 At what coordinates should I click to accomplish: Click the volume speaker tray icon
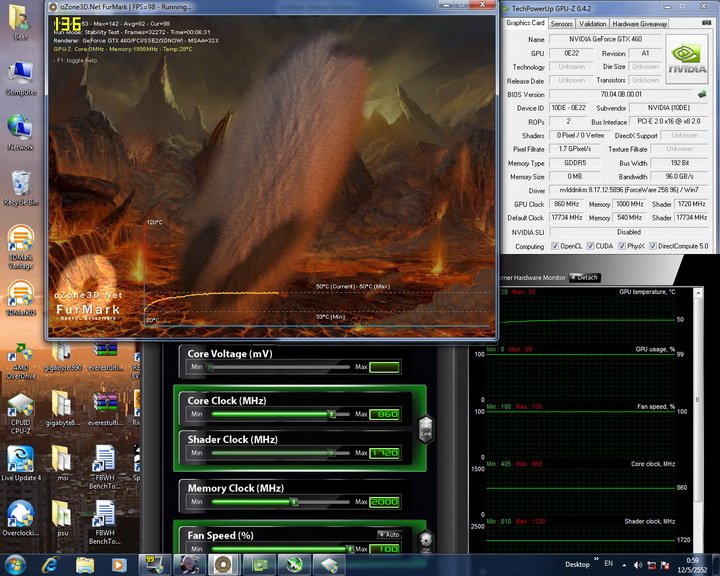[638, 565]
